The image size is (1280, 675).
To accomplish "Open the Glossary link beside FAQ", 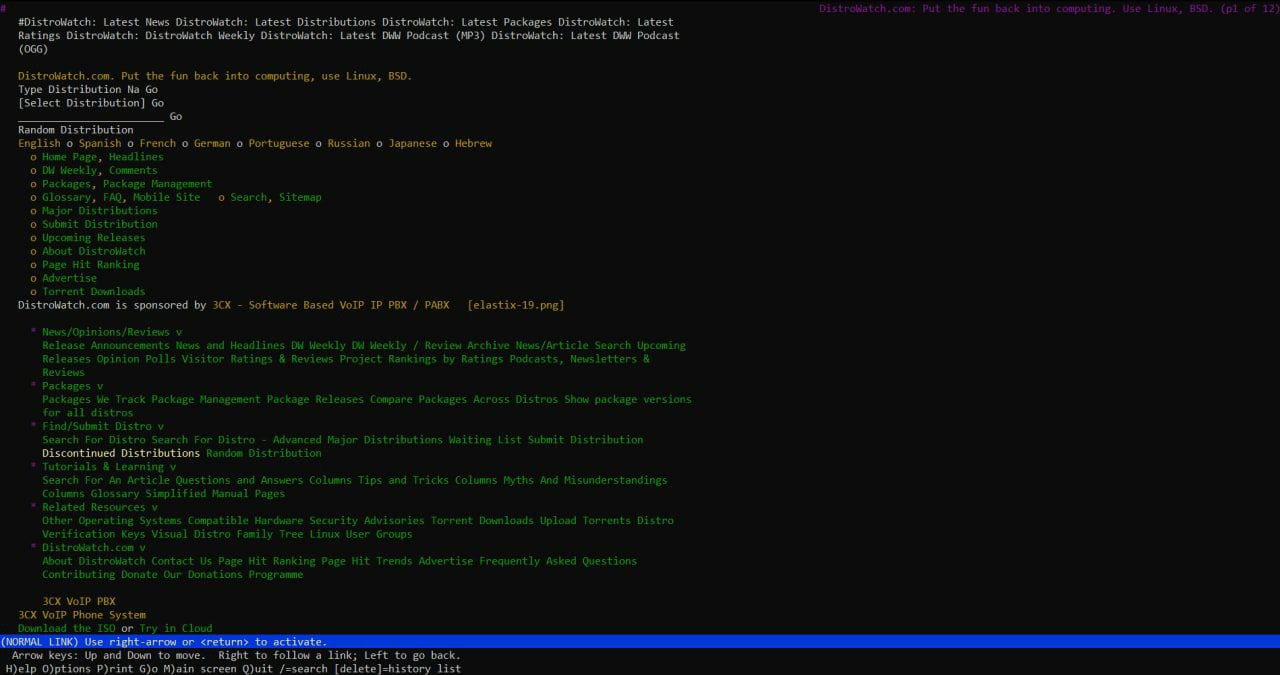I will click(x=67, y=197).
